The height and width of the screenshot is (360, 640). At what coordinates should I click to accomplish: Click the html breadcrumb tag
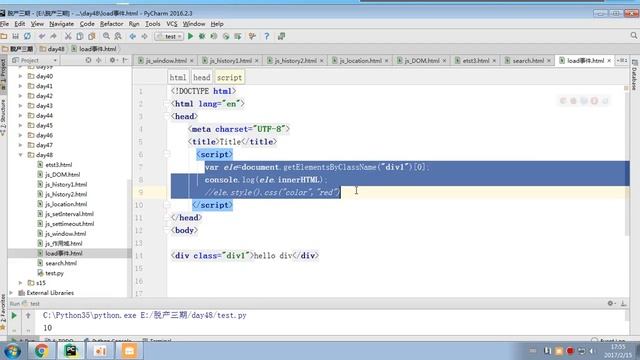tap(178, 77)
